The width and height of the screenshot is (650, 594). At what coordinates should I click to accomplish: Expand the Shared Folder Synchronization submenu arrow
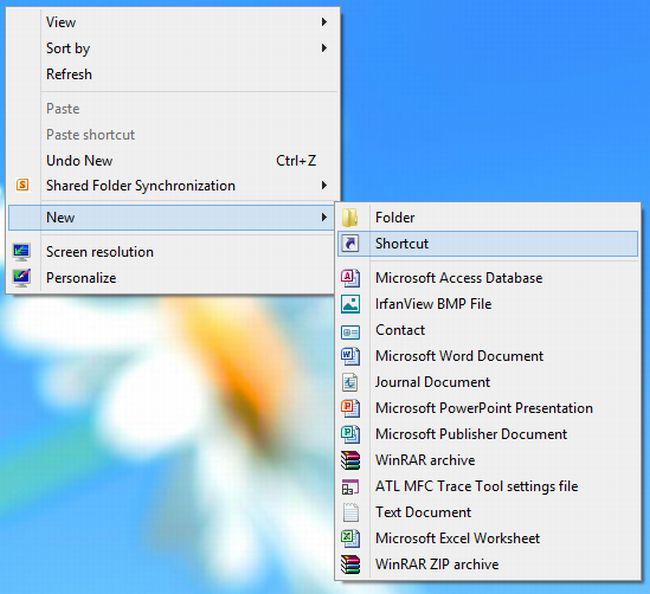tap(324, 185)
